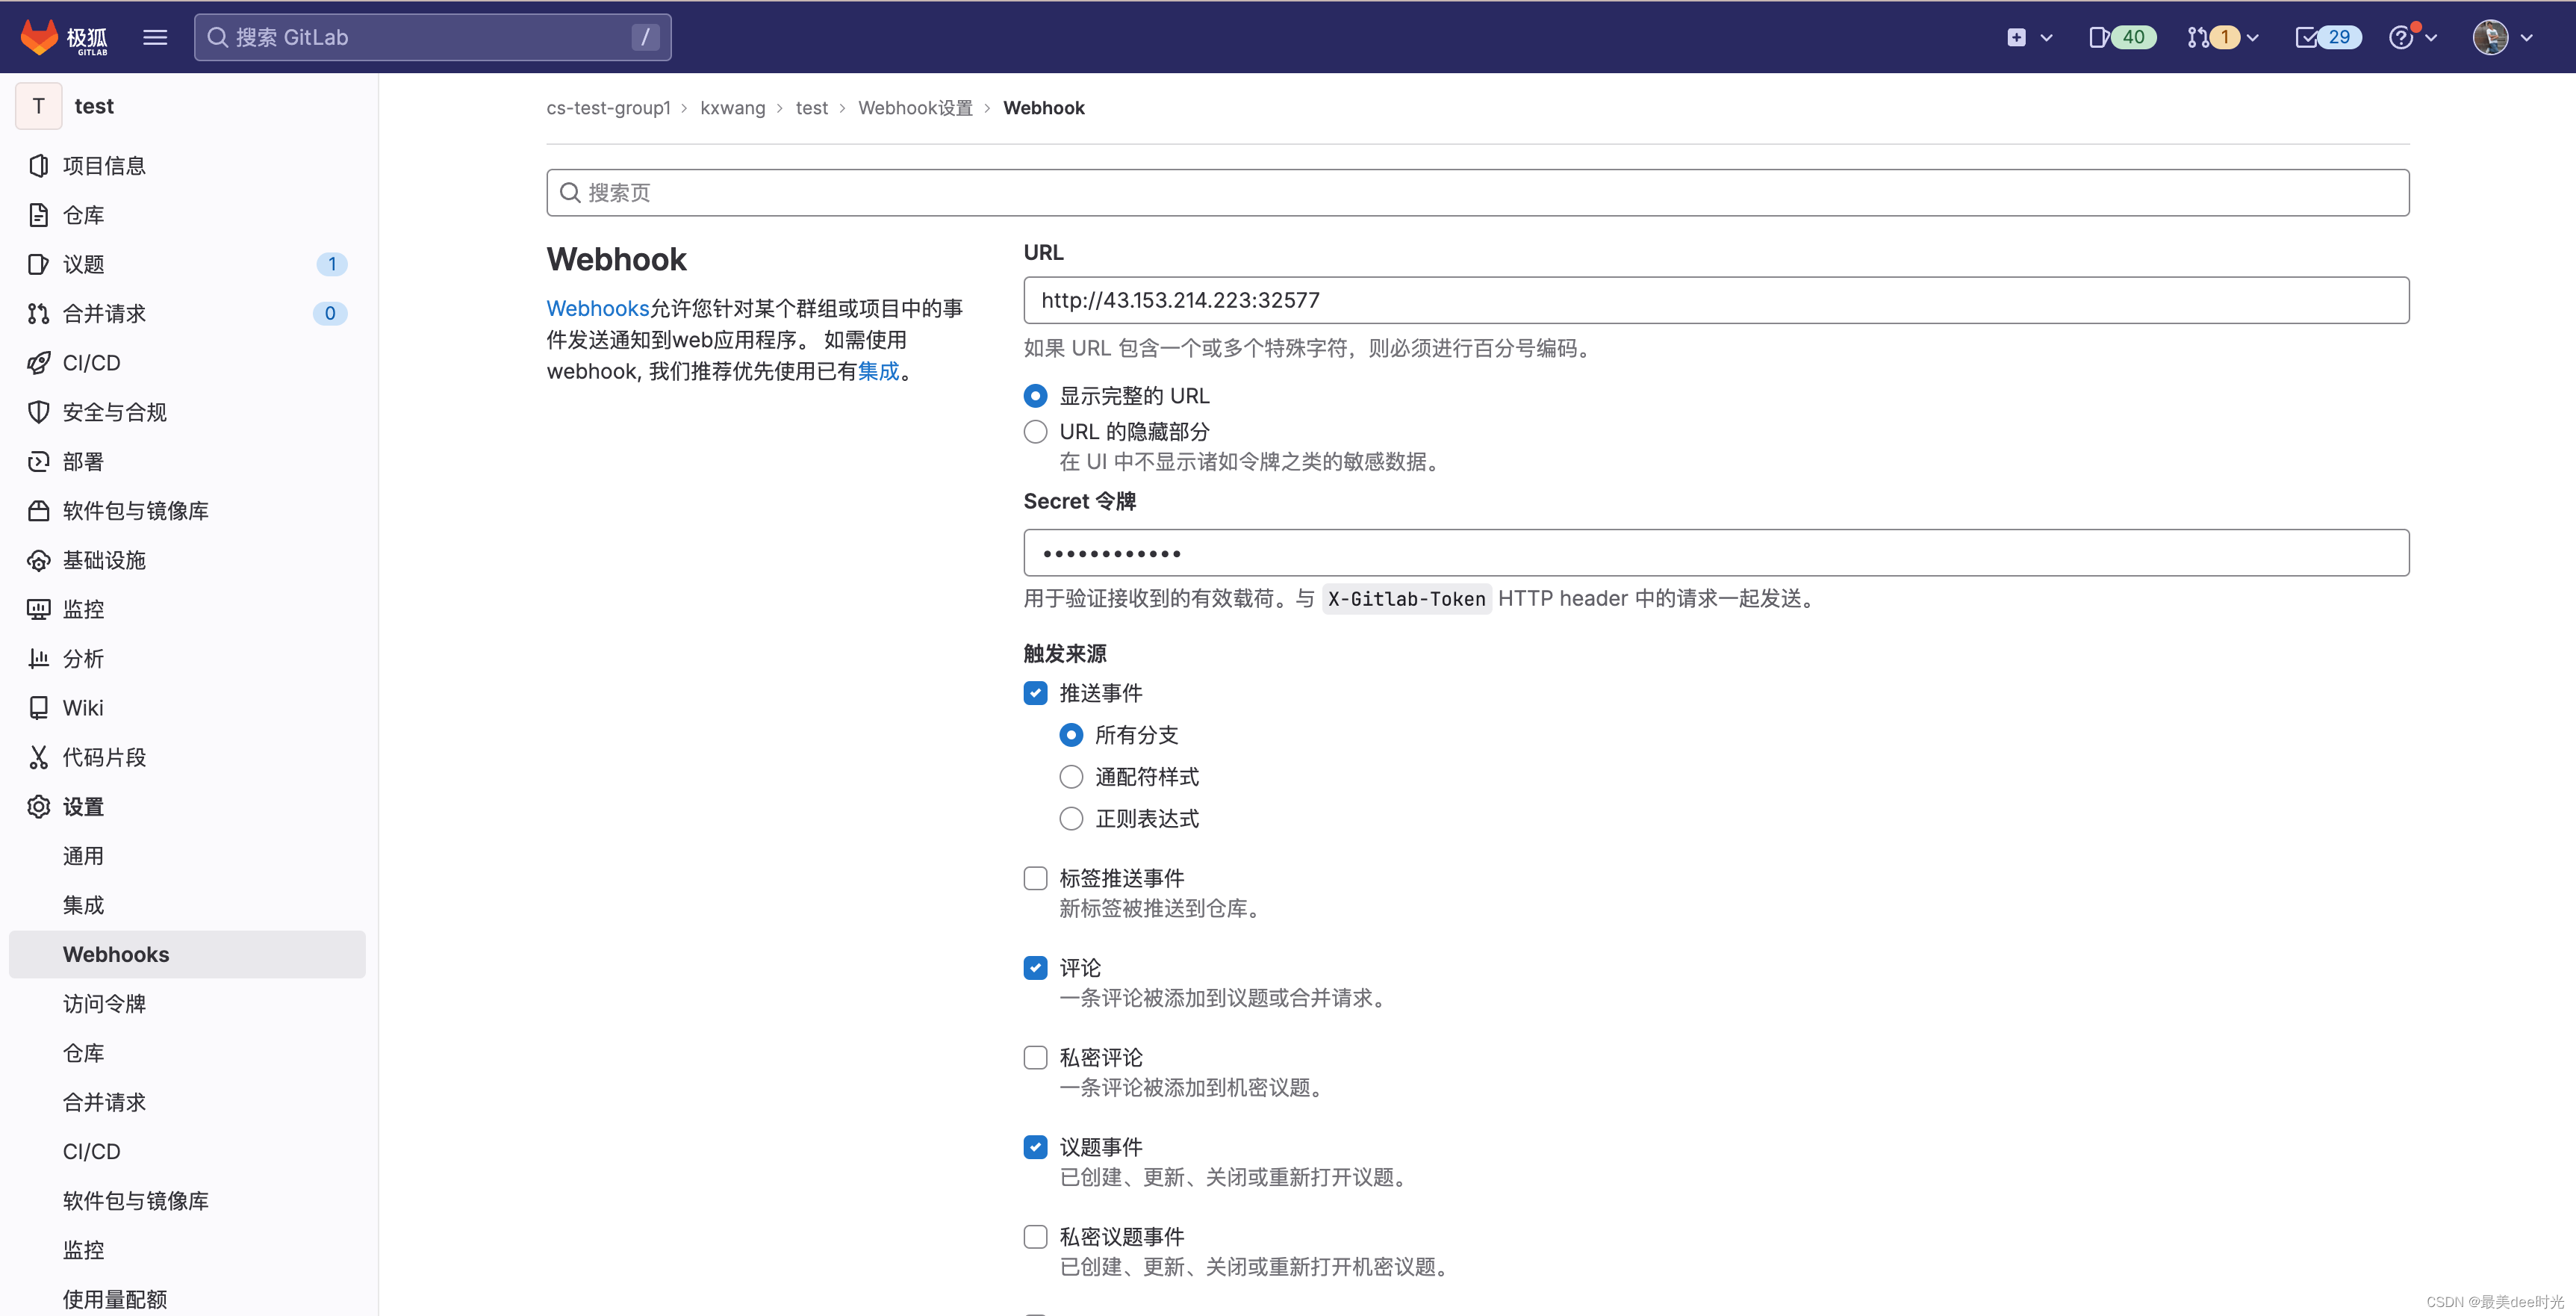Open the to-do list icon showing 29
The width and height of the screenshot is (2576, 1316).
[2306, 37]
